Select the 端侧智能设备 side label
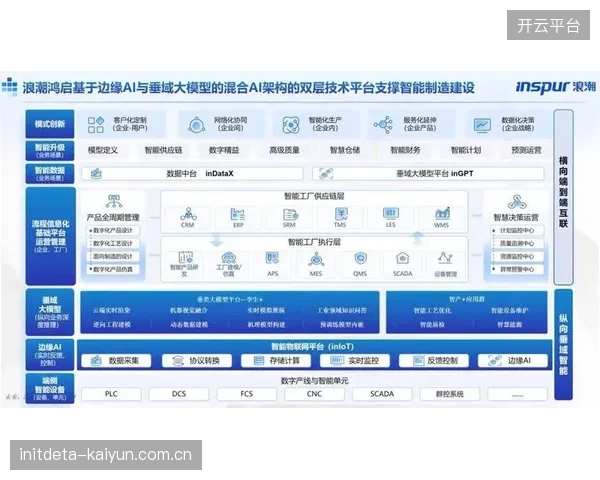Screen dimensions: 600x480 (x=50, y=389)
